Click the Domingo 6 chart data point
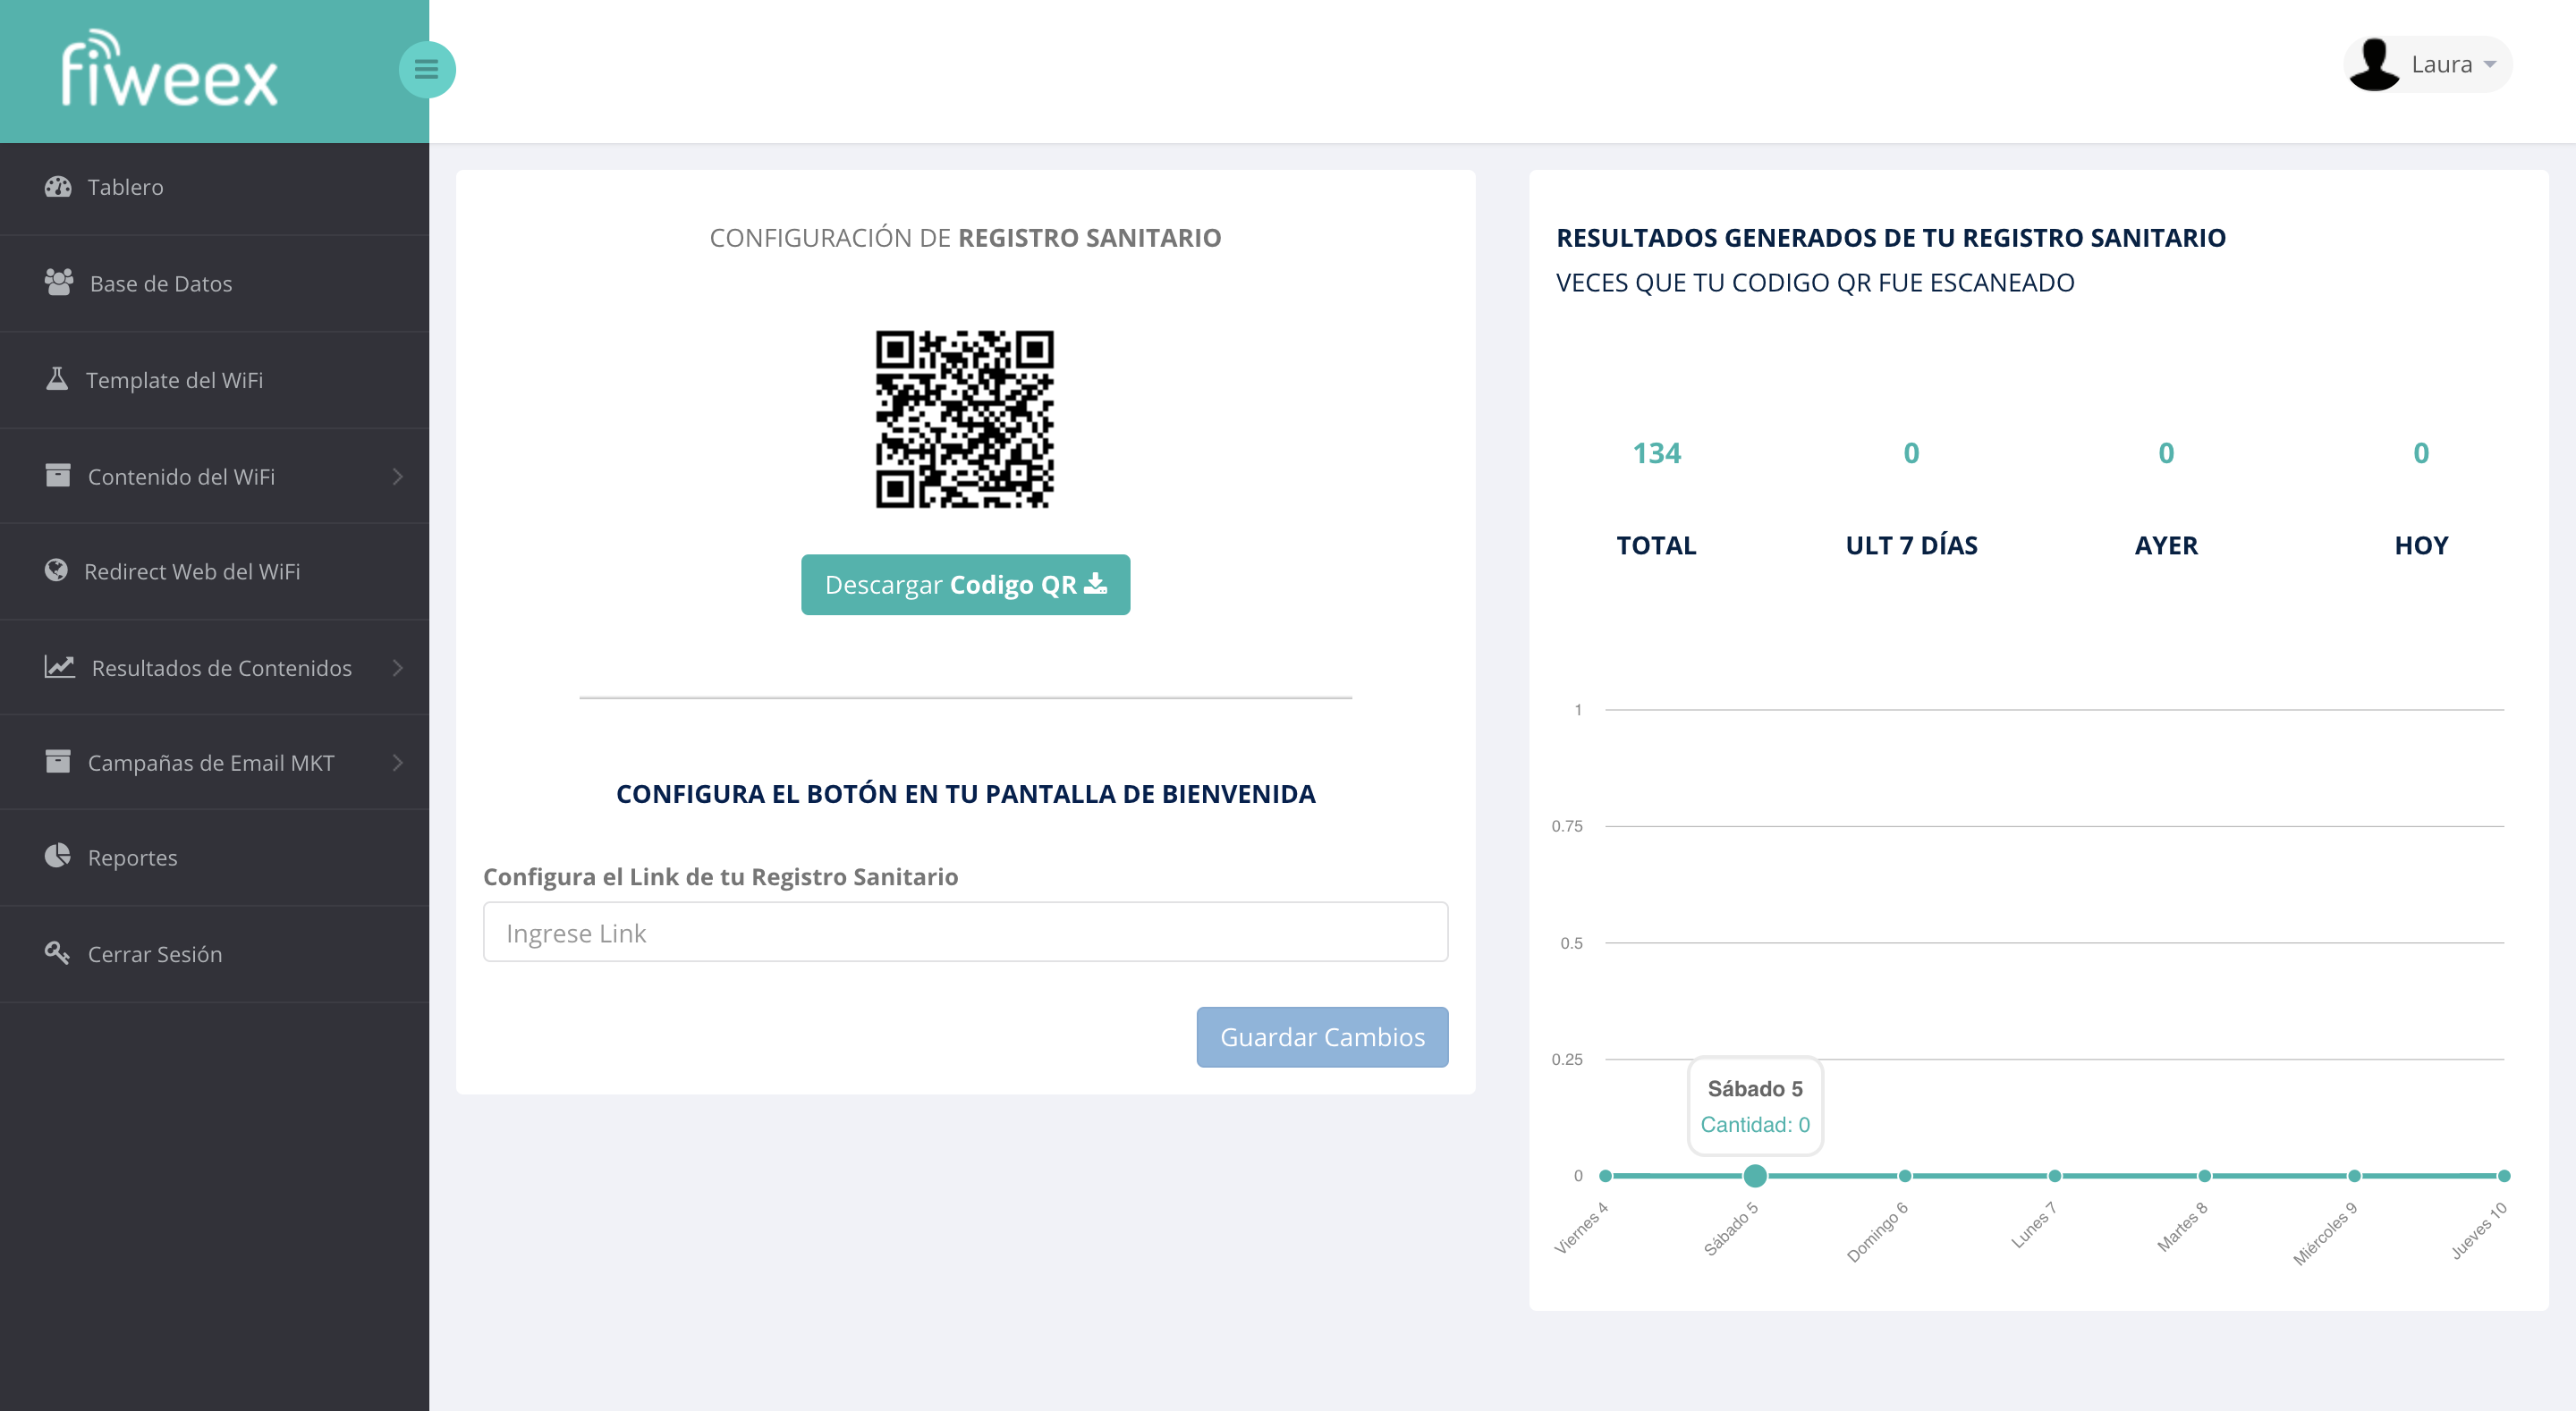 (x=1904, y=1176)
